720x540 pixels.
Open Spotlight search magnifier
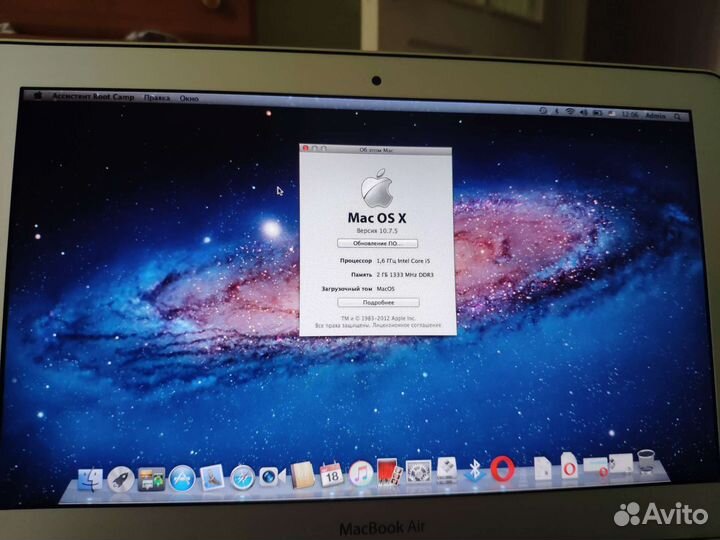coord(677,117)
